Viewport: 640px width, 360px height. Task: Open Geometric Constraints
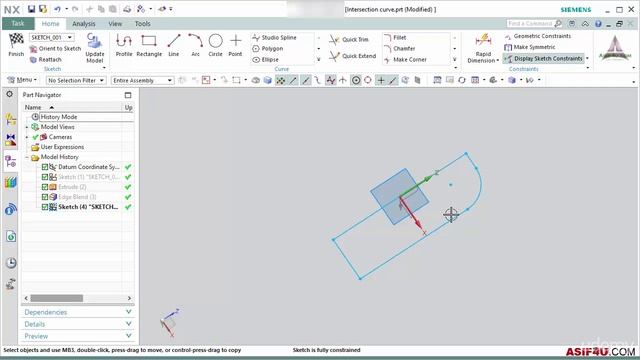coord(538,36)
